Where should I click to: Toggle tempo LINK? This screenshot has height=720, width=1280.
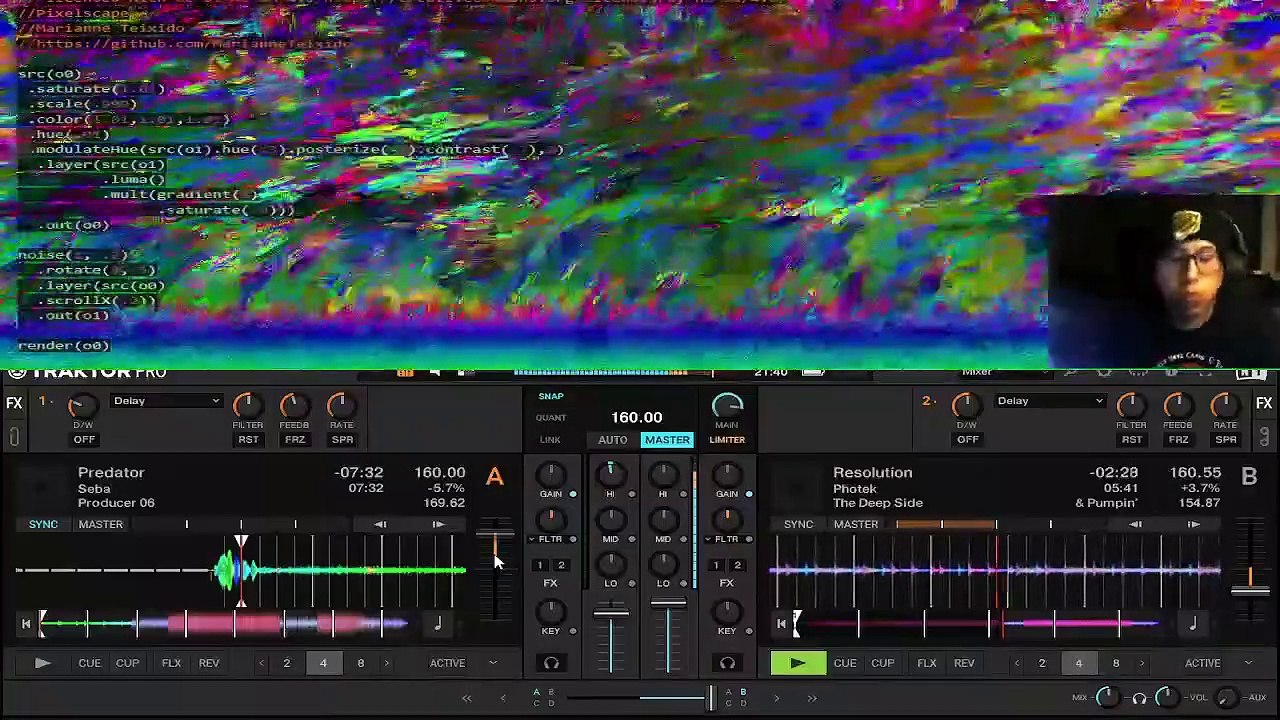pos(550,440)
